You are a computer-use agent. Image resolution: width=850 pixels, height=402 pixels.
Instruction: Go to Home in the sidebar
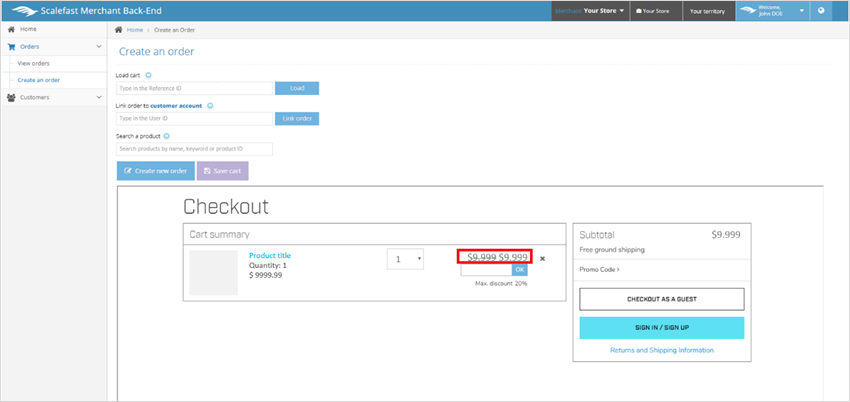tap(28, 29)
